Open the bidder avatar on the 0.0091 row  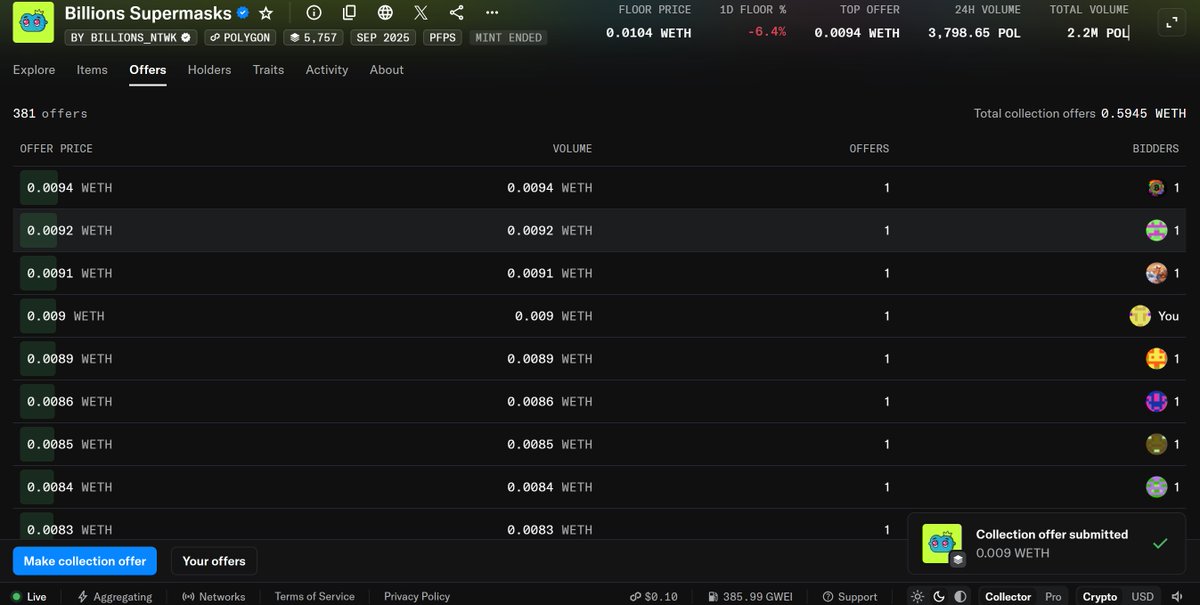click(1156, 273)
